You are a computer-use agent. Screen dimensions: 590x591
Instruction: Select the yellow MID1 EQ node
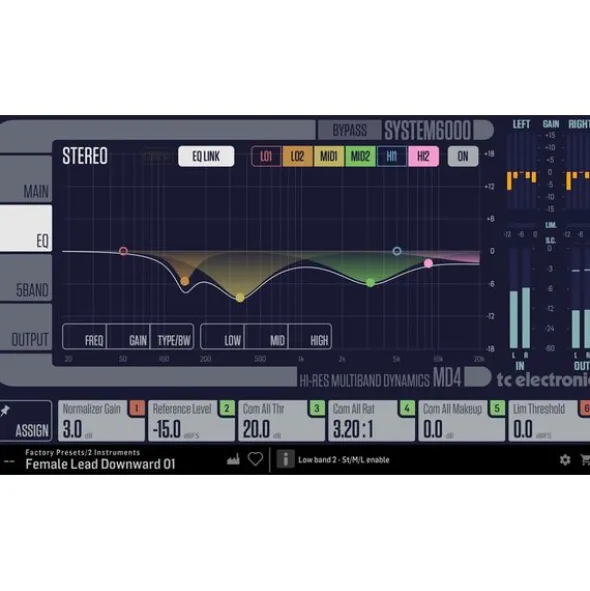[240, 298]
